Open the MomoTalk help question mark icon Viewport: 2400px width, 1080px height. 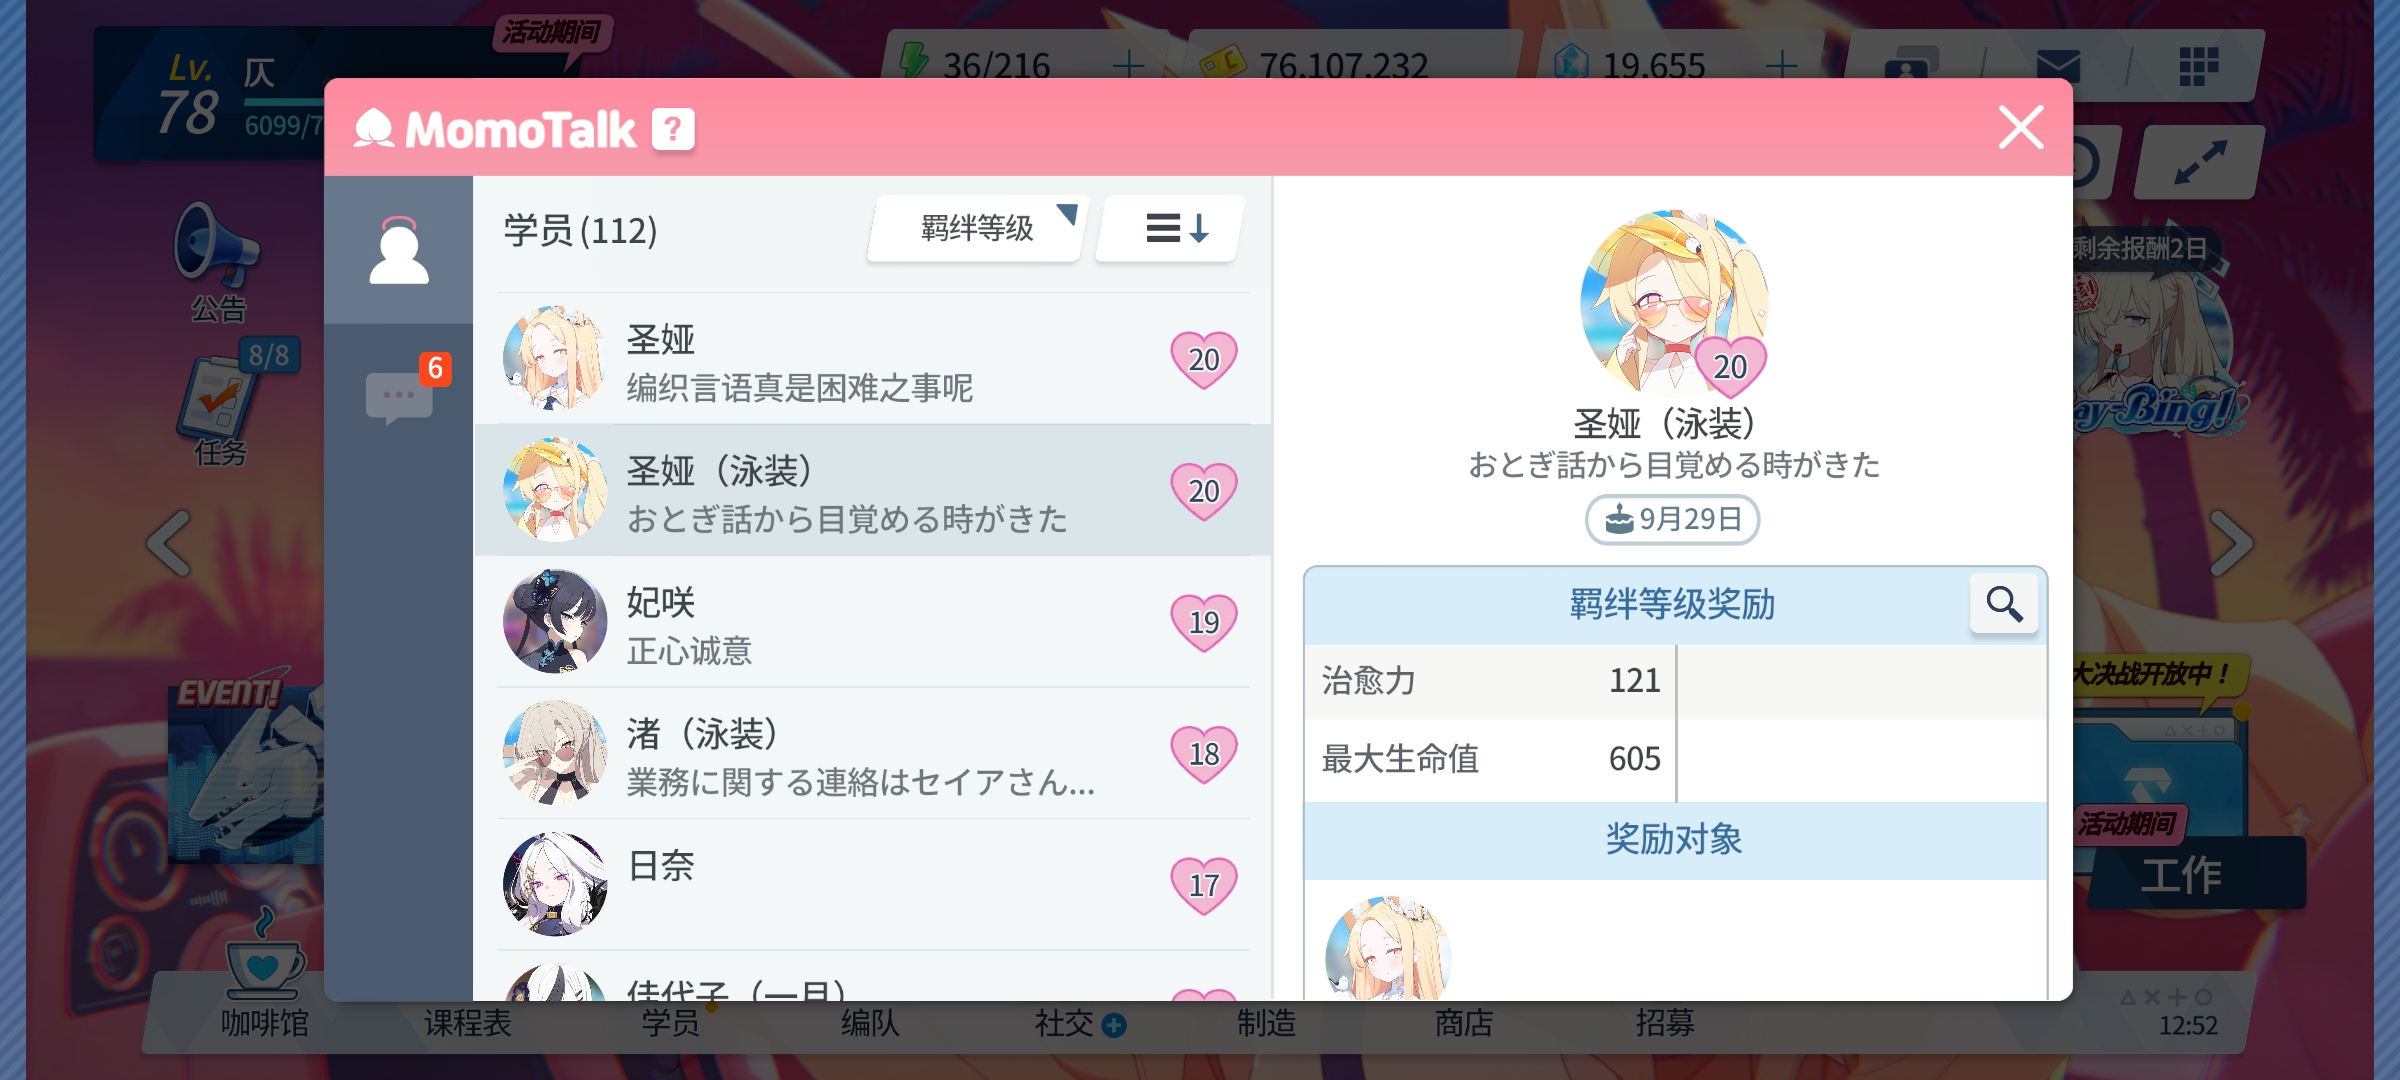coord(673,129)
